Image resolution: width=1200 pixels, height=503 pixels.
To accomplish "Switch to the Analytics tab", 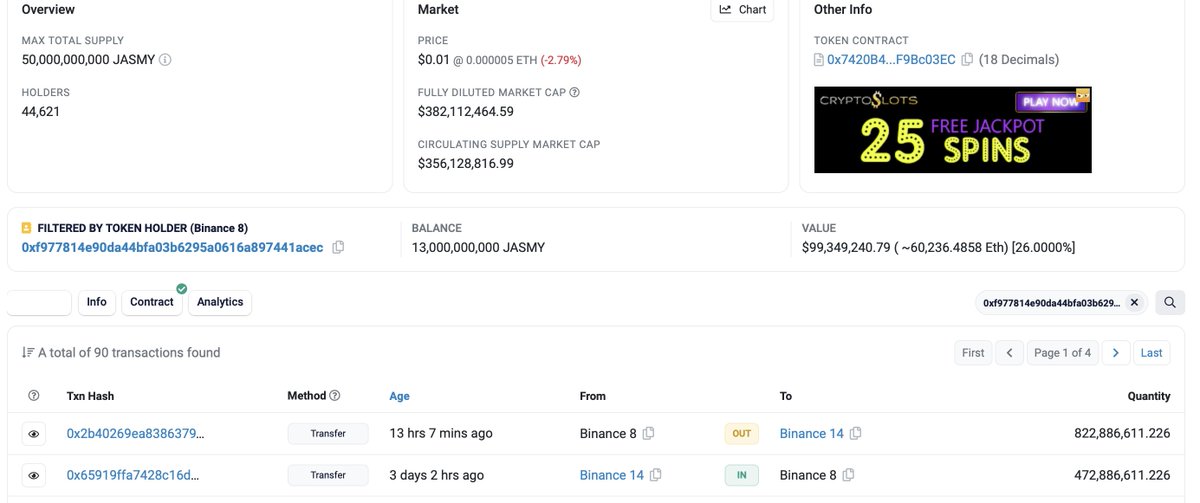I will [220, 302].
